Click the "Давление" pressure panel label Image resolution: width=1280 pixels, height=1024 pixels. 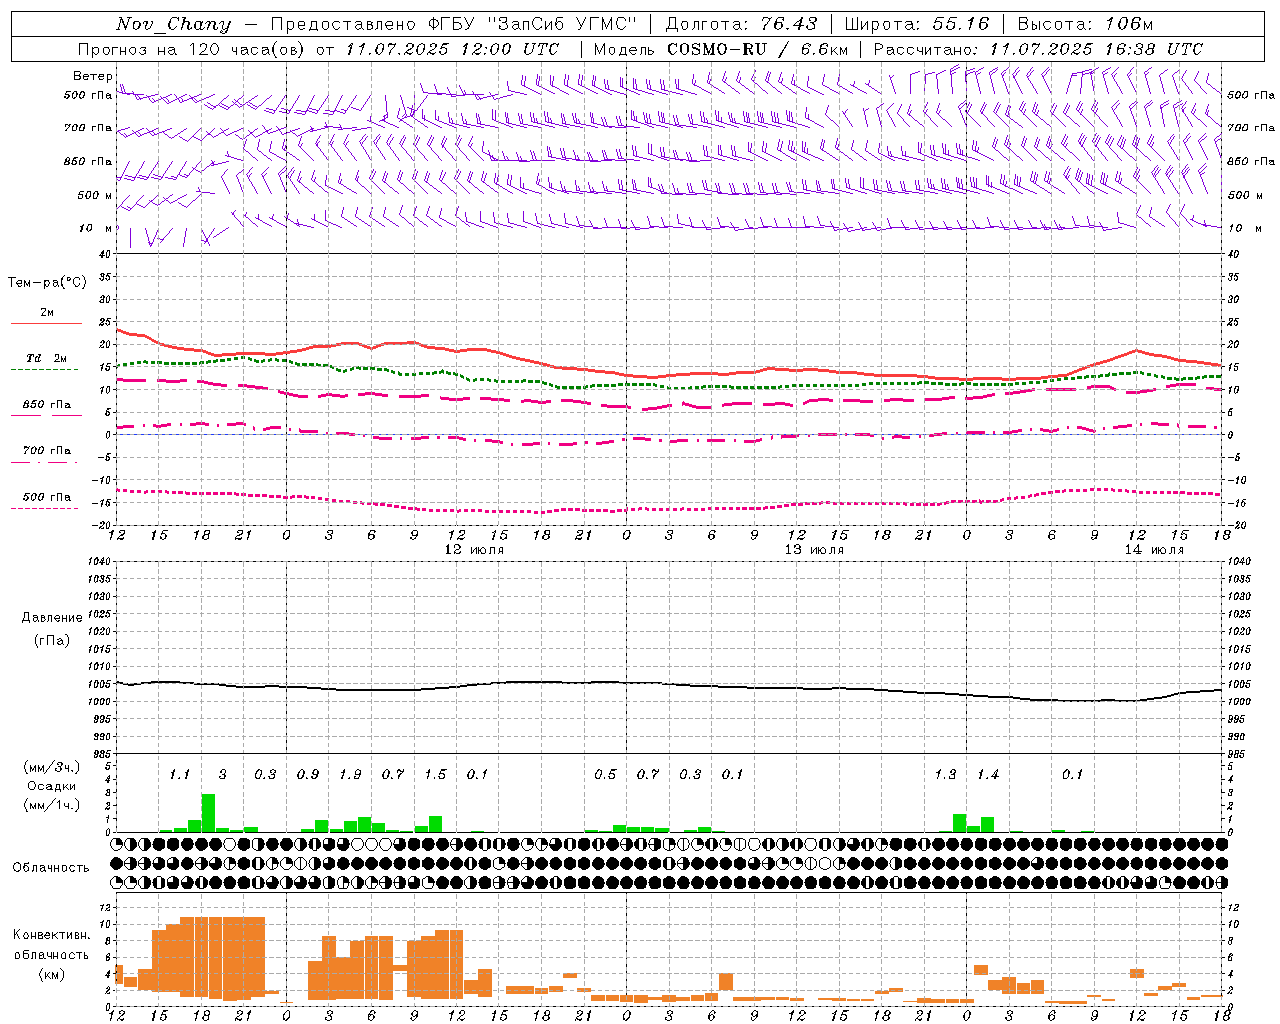pyautogui.click(x=52, y=618)
